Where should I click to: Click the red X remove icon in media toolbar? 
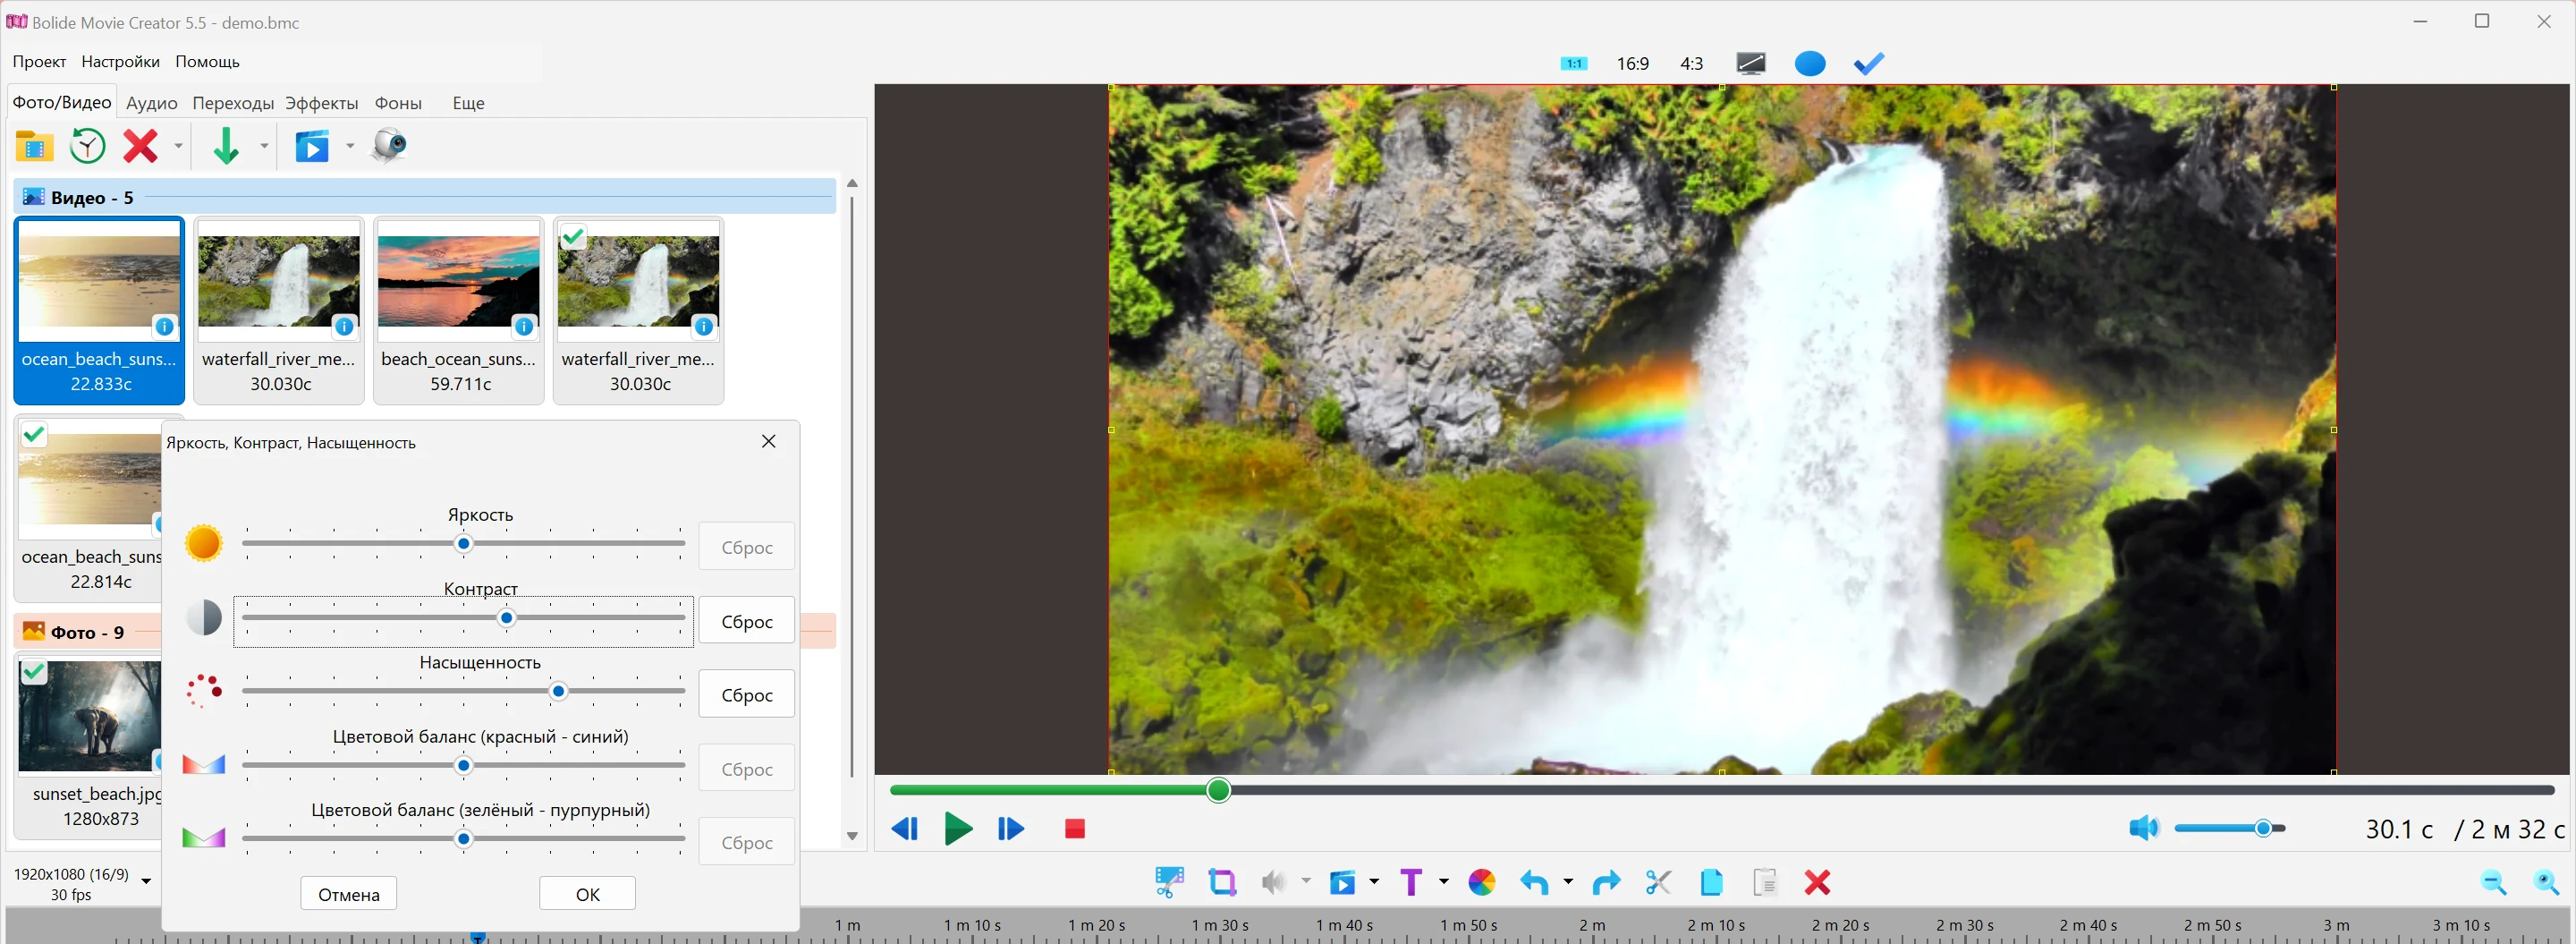(x=140, y=146)
